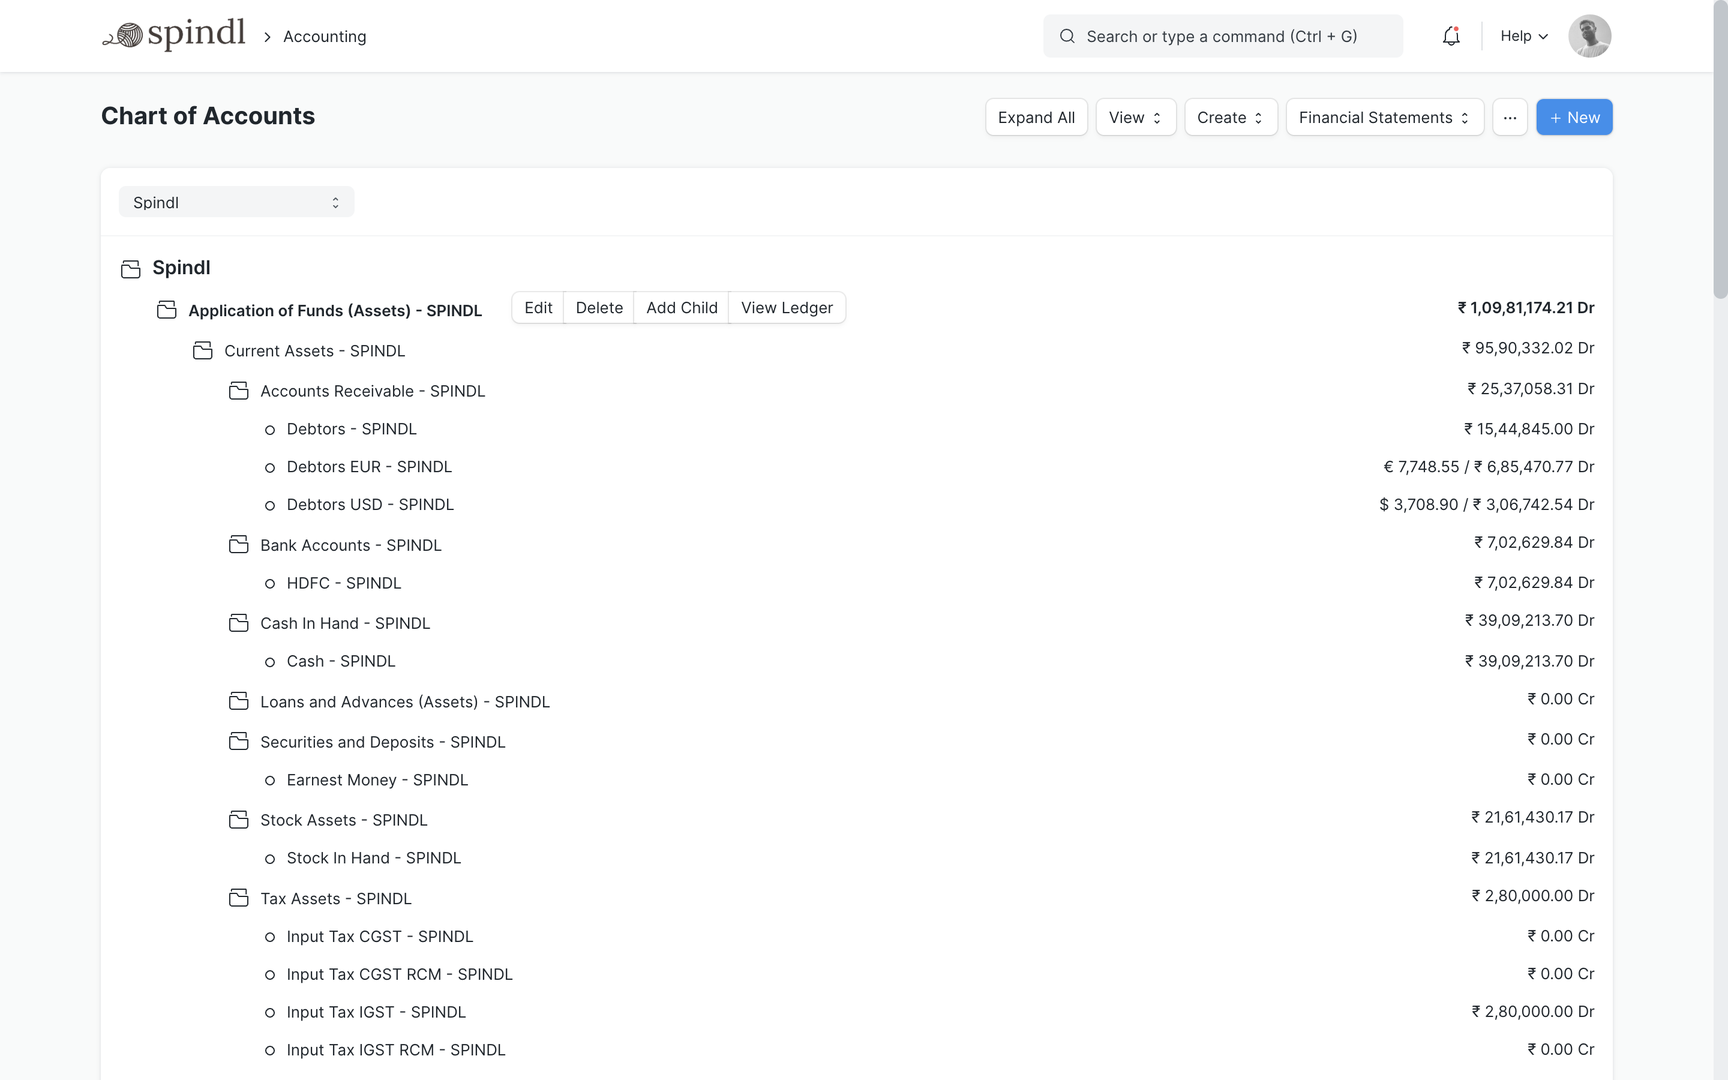Click Add Child for Application of Funds
Viewport: 1728px width, 1080px height.
[x=682, y=308]
